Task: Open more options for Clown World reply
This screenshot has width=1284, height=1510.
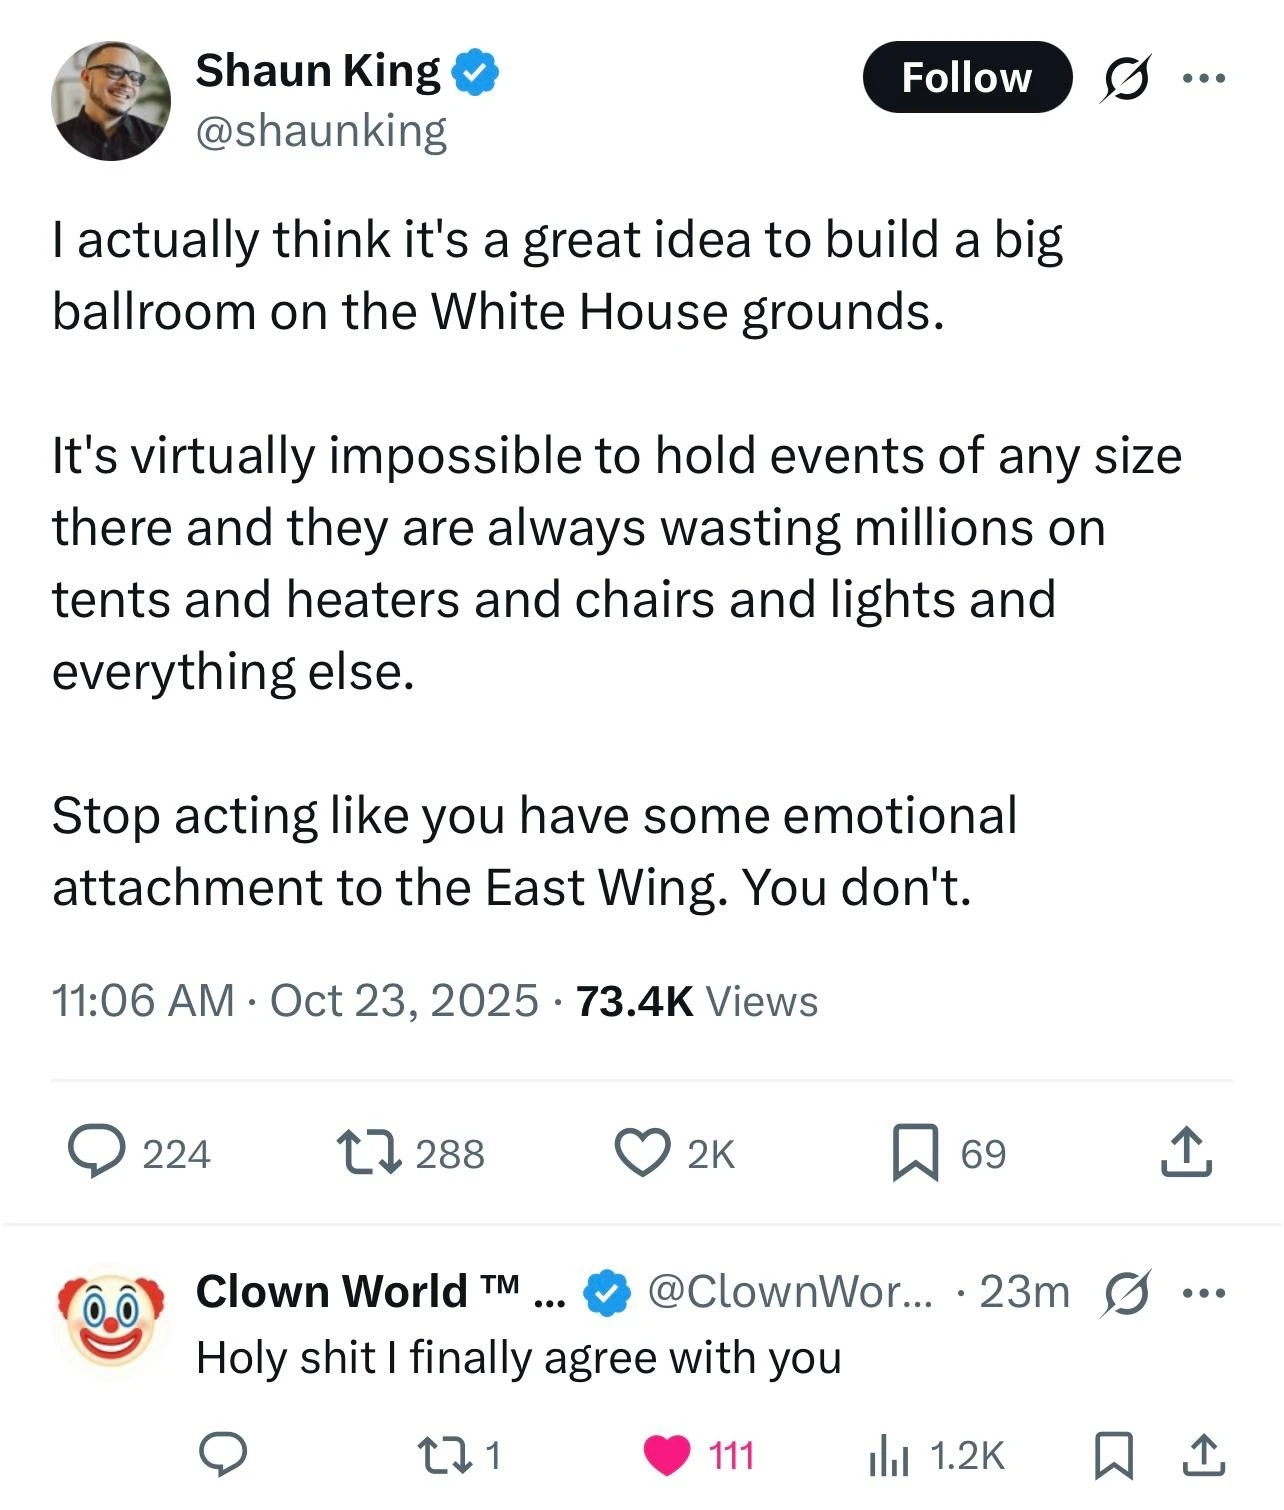Action: click(x=1203, y=1292)
